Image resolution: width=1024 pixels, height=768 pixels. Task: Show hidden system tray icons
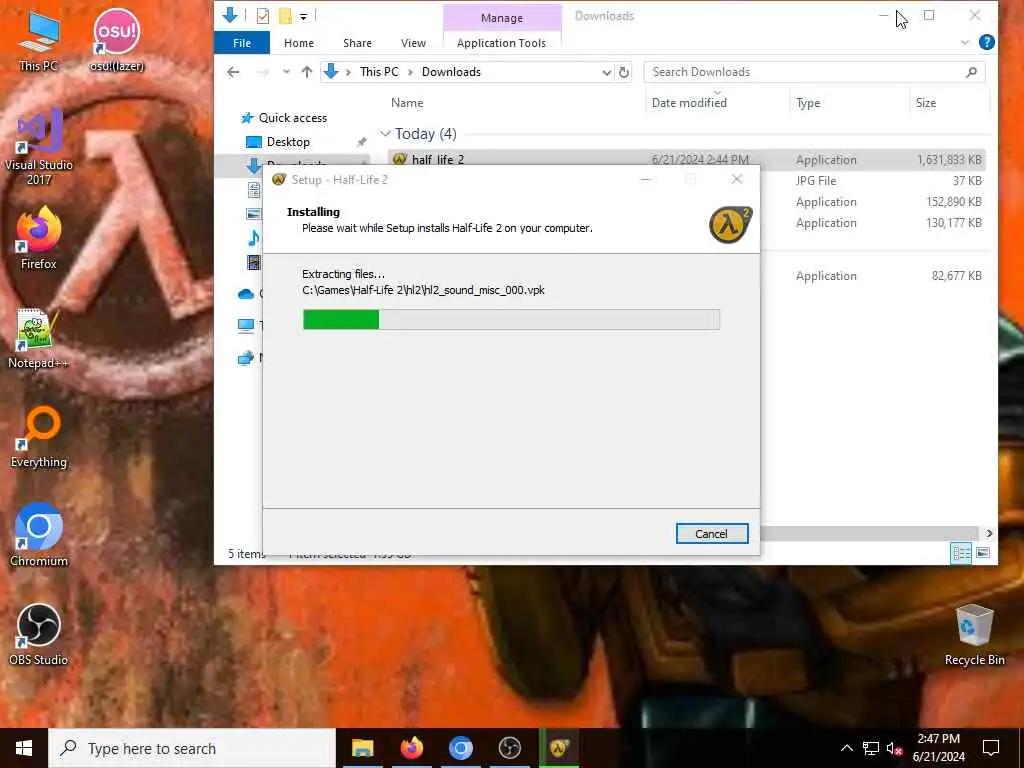tap(846, 748)
